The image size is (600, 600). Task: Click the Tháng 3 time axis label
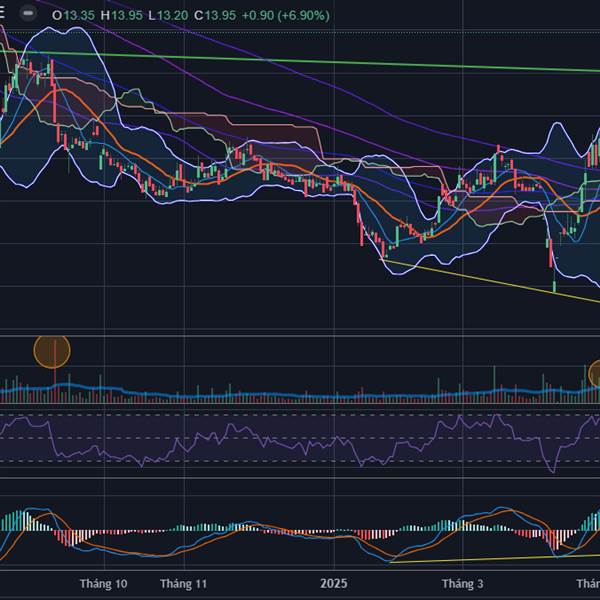tap(462, 583)
